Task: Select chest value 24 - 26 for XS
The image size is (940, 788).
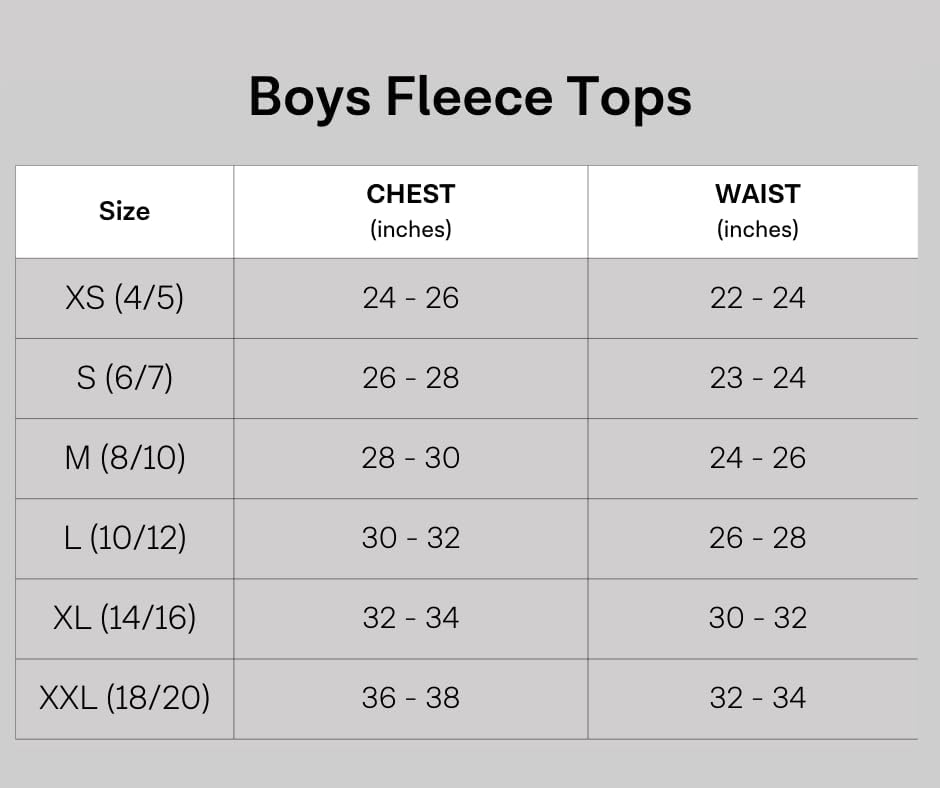Action: [x=411, y=298]
